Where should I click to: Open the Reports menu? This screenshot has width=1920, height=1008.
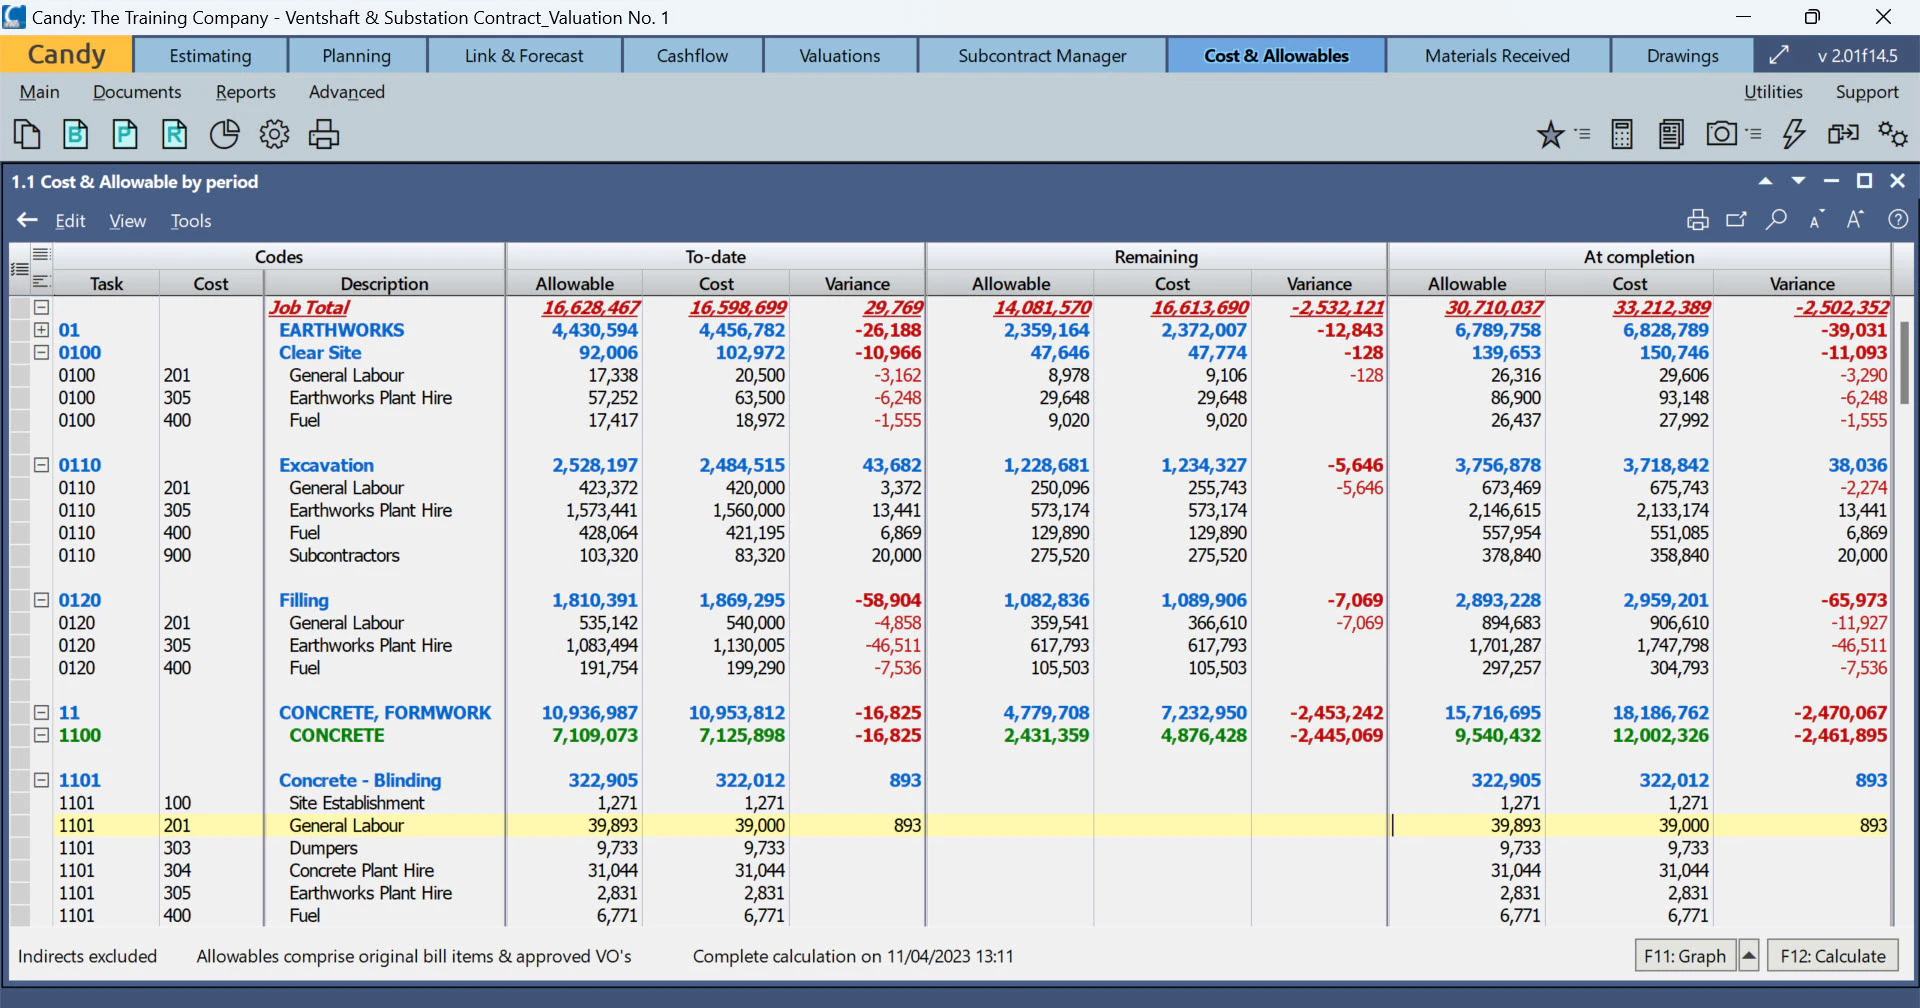click(245, 92)
